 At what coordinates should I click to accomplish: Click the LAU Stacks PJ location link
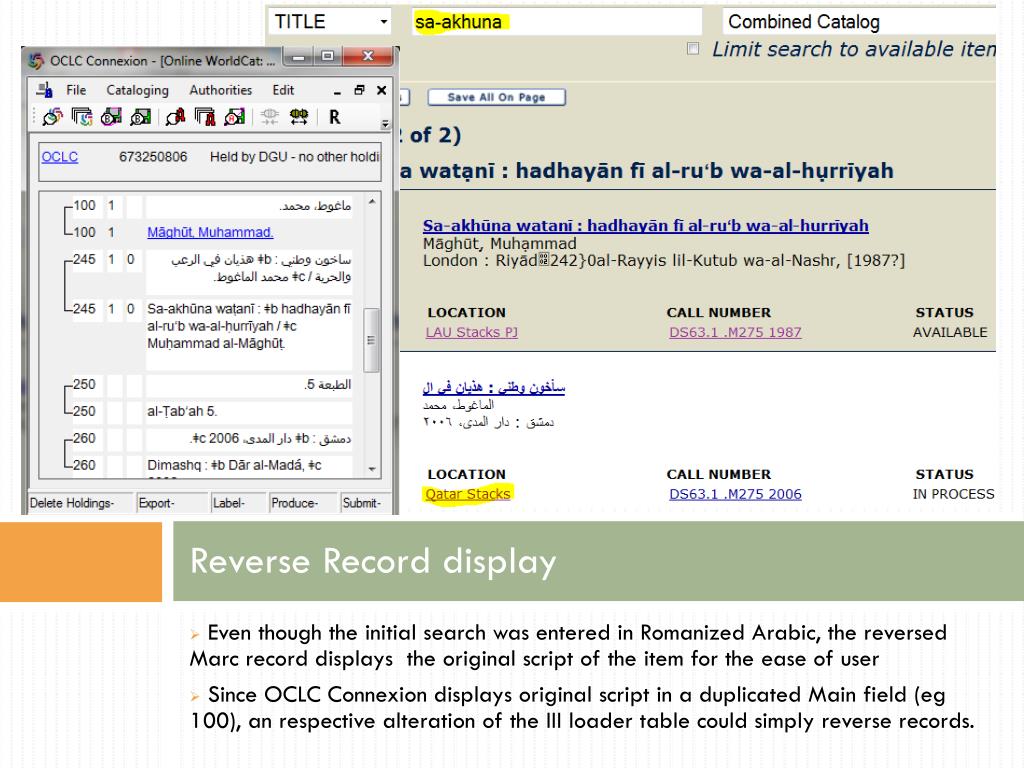coord(472,332)
